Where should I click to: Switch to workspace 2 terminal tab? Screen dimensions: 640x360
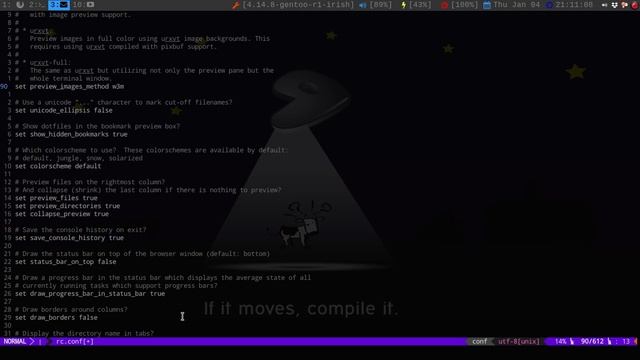[x=36, y=5]
